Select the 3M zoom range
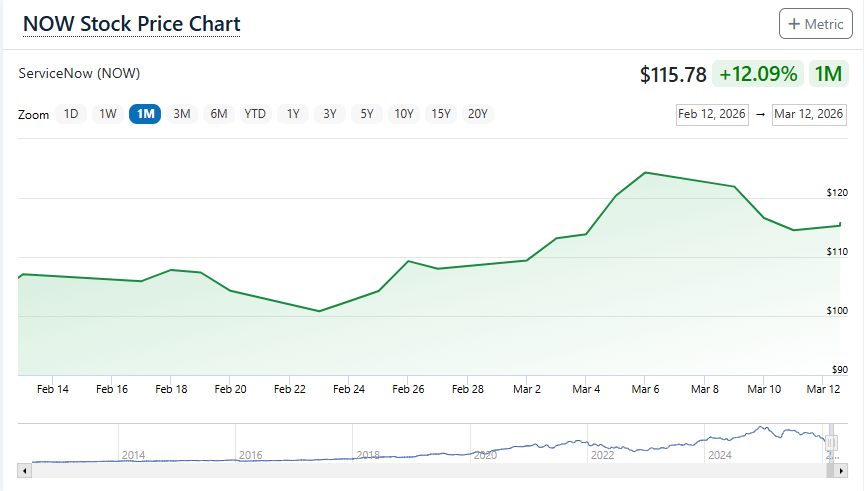Image resolution: width=864 pixels, height=491 pixels. (x=182, y=114)
